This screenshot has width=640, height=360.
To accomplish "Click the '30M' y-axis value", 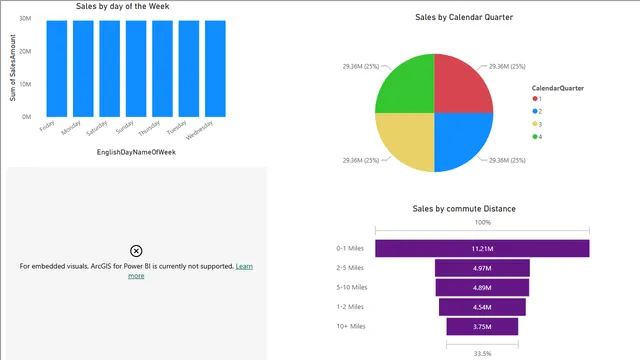I will coord(25,18).
